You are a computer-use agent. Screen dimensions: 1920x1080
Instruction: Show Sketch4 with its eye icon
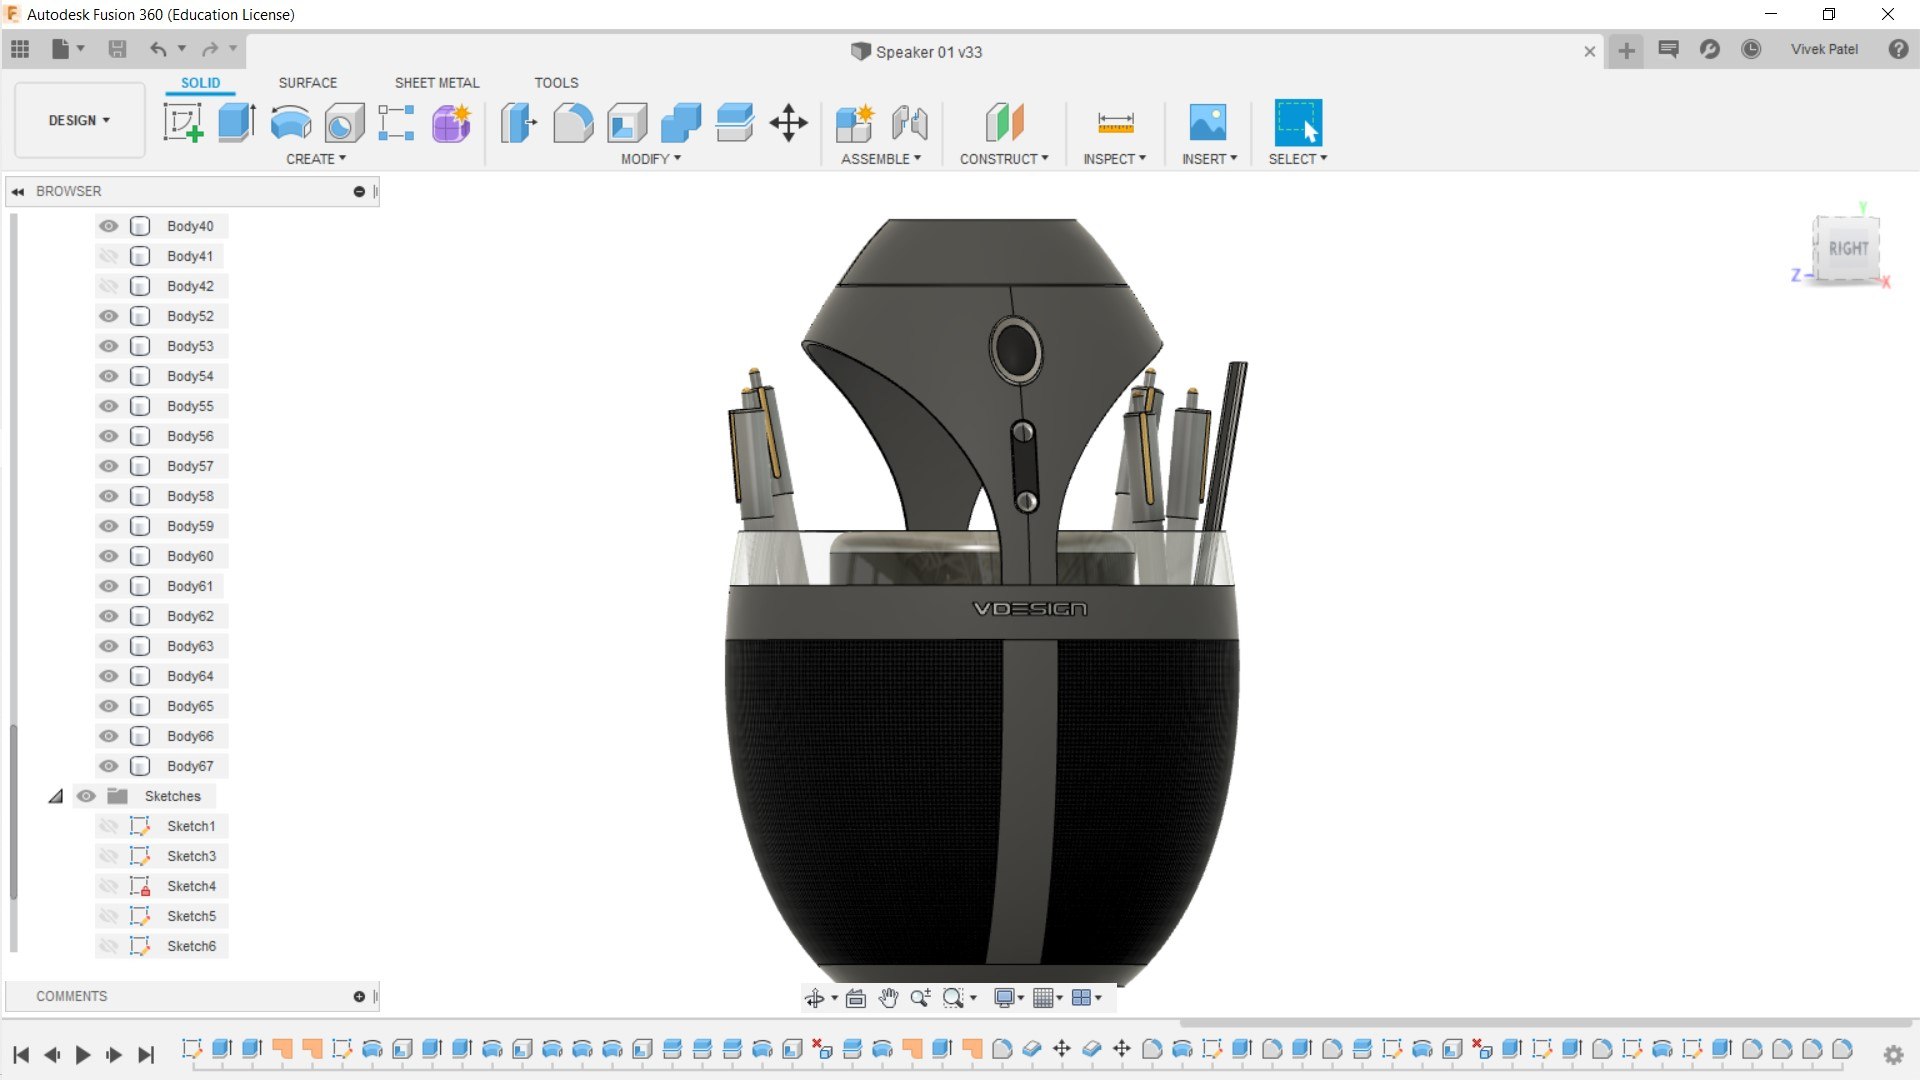(x=108, y=886)
